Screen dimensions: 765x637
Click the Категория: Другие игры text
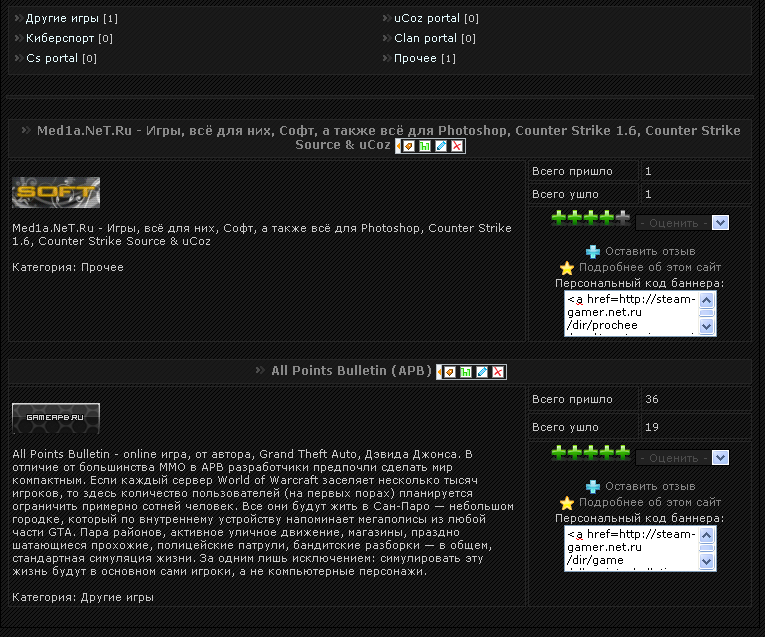(83, 597)
